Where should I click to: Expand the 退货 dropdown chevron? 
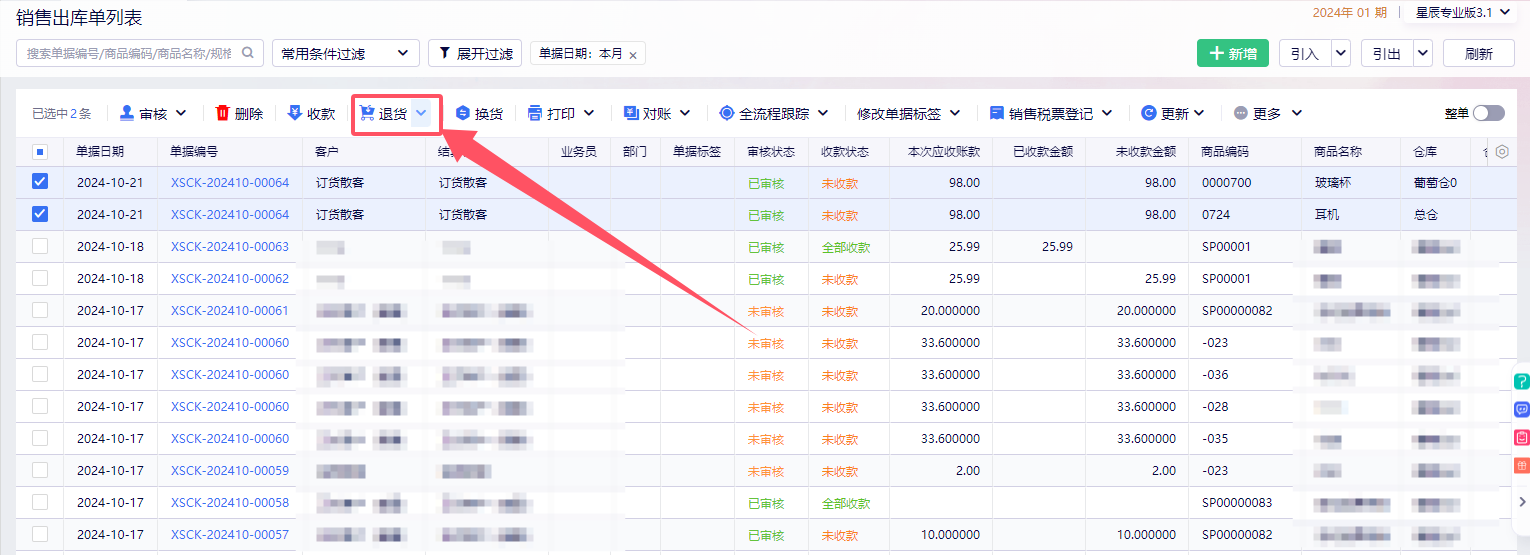click(422, 113)
